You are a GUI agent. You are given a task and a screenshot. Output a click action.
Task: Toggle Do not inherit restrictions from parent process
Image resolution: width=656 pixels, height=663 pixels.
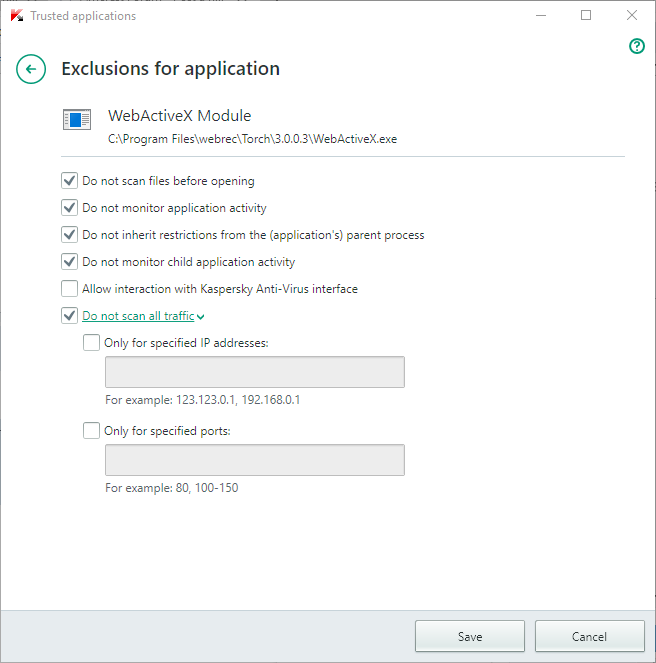click(x=69, y=235)
